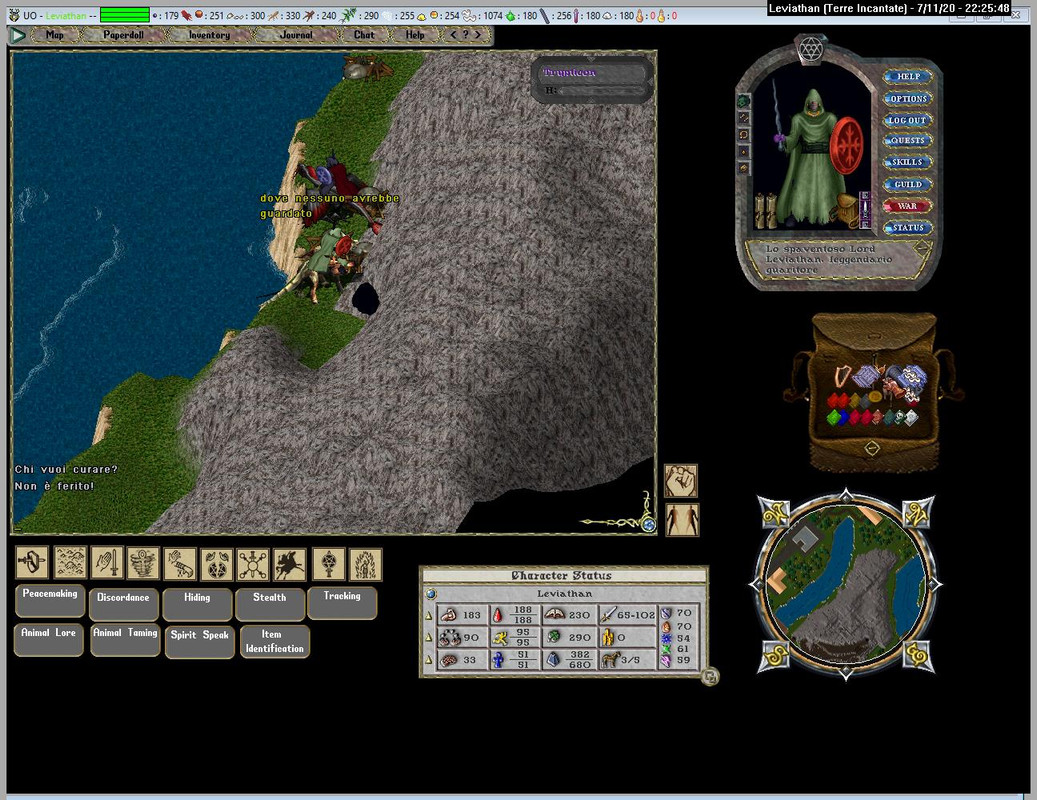
Task: Cast the flaming figure spell icon
Action: [366, 565]
